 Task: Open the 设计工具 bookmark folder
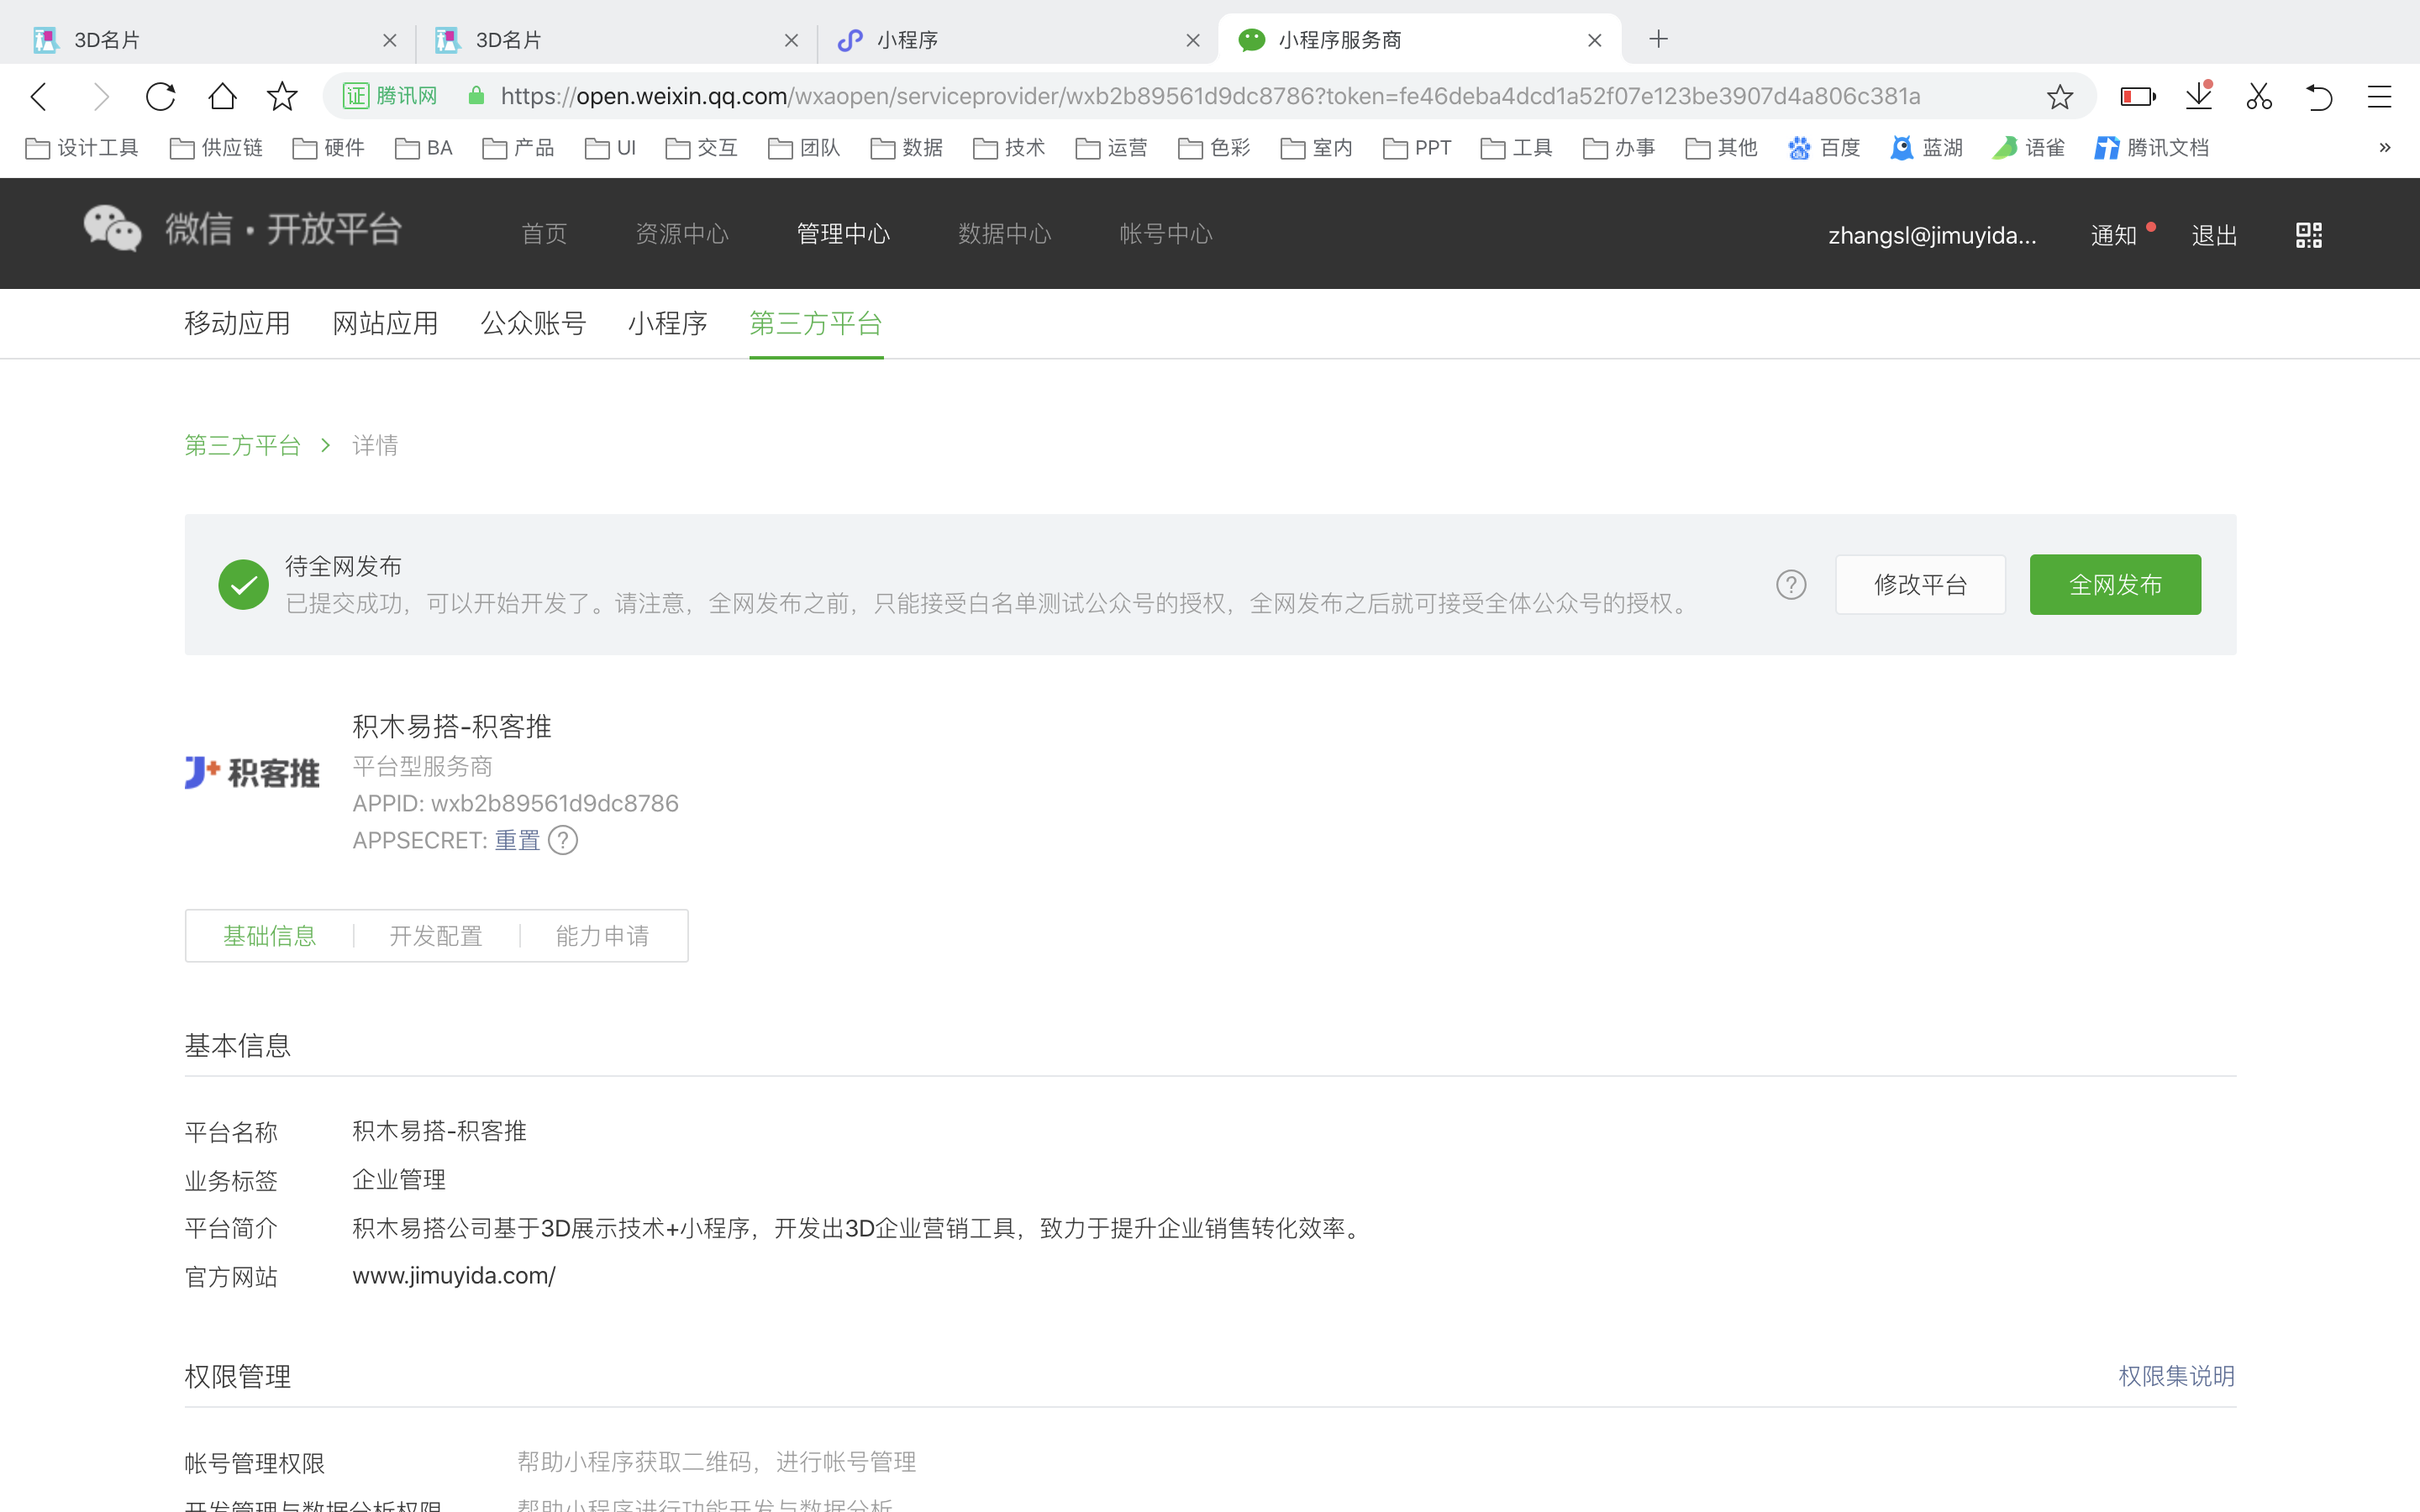82,148
